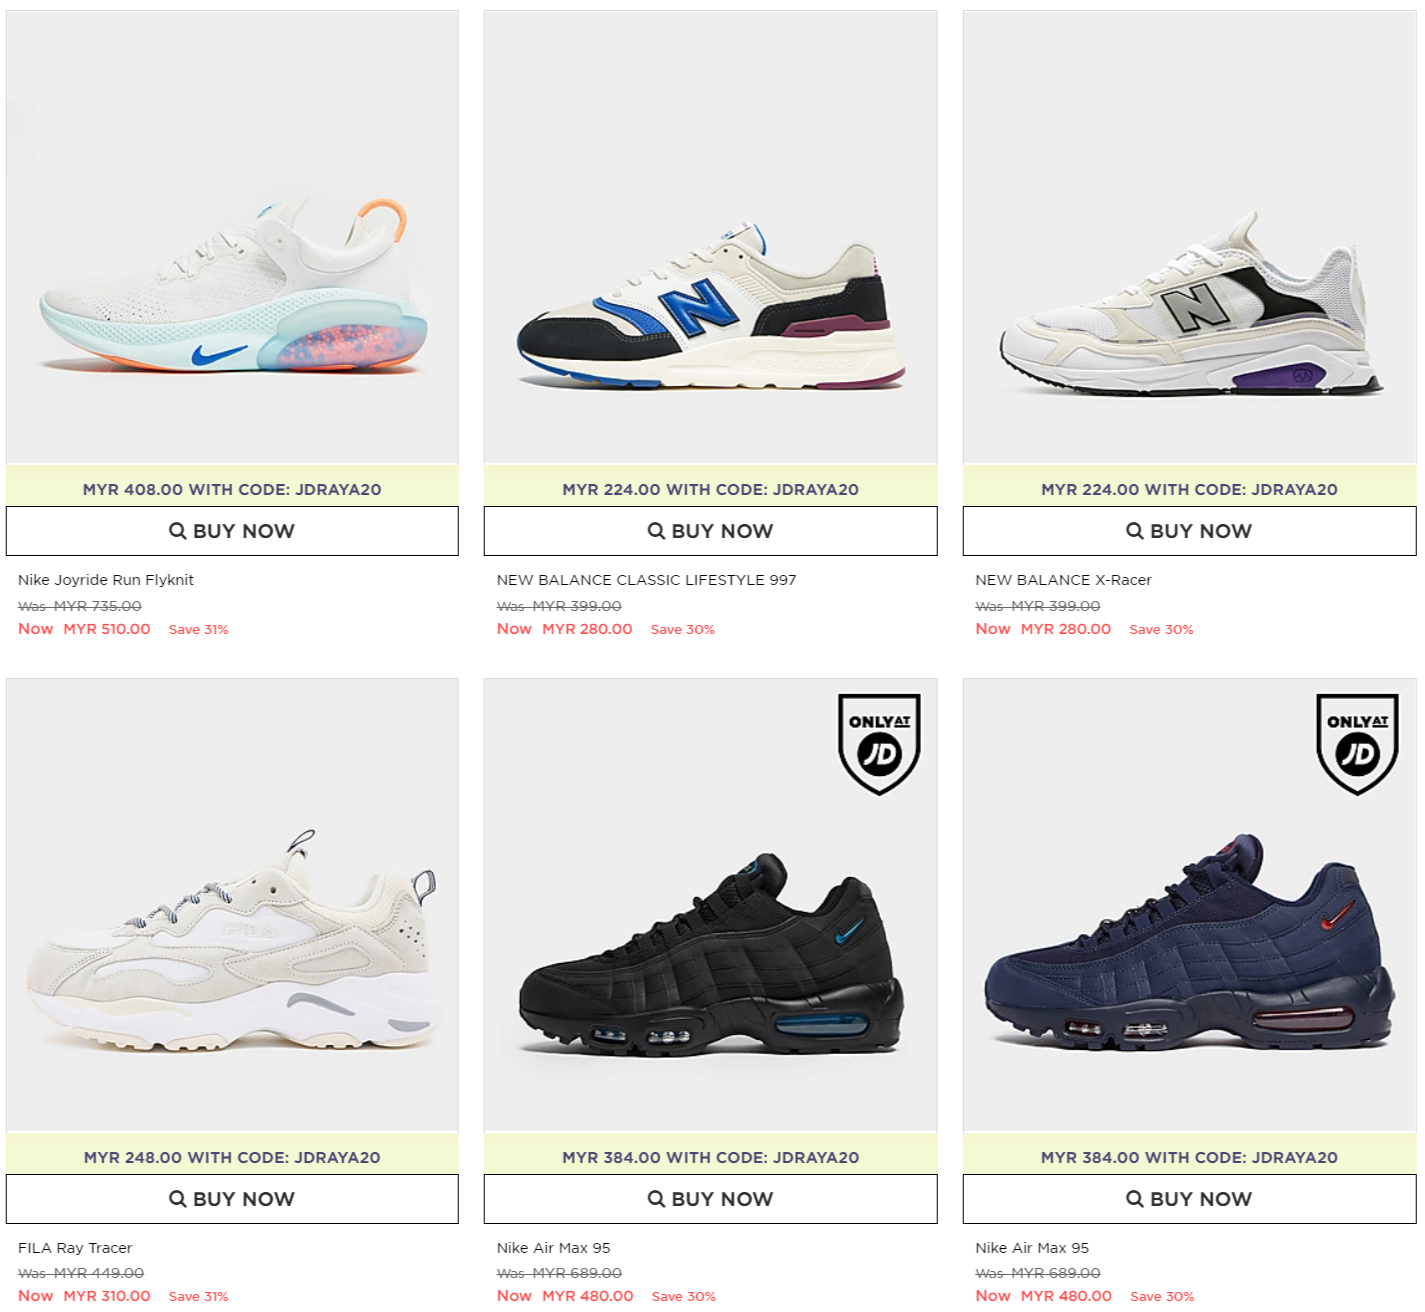The height and width of the screenshot is (1312, 1425).
Task: Open the Nike Joyride Run Flyknit title link
Action: (x=106, y=580)
